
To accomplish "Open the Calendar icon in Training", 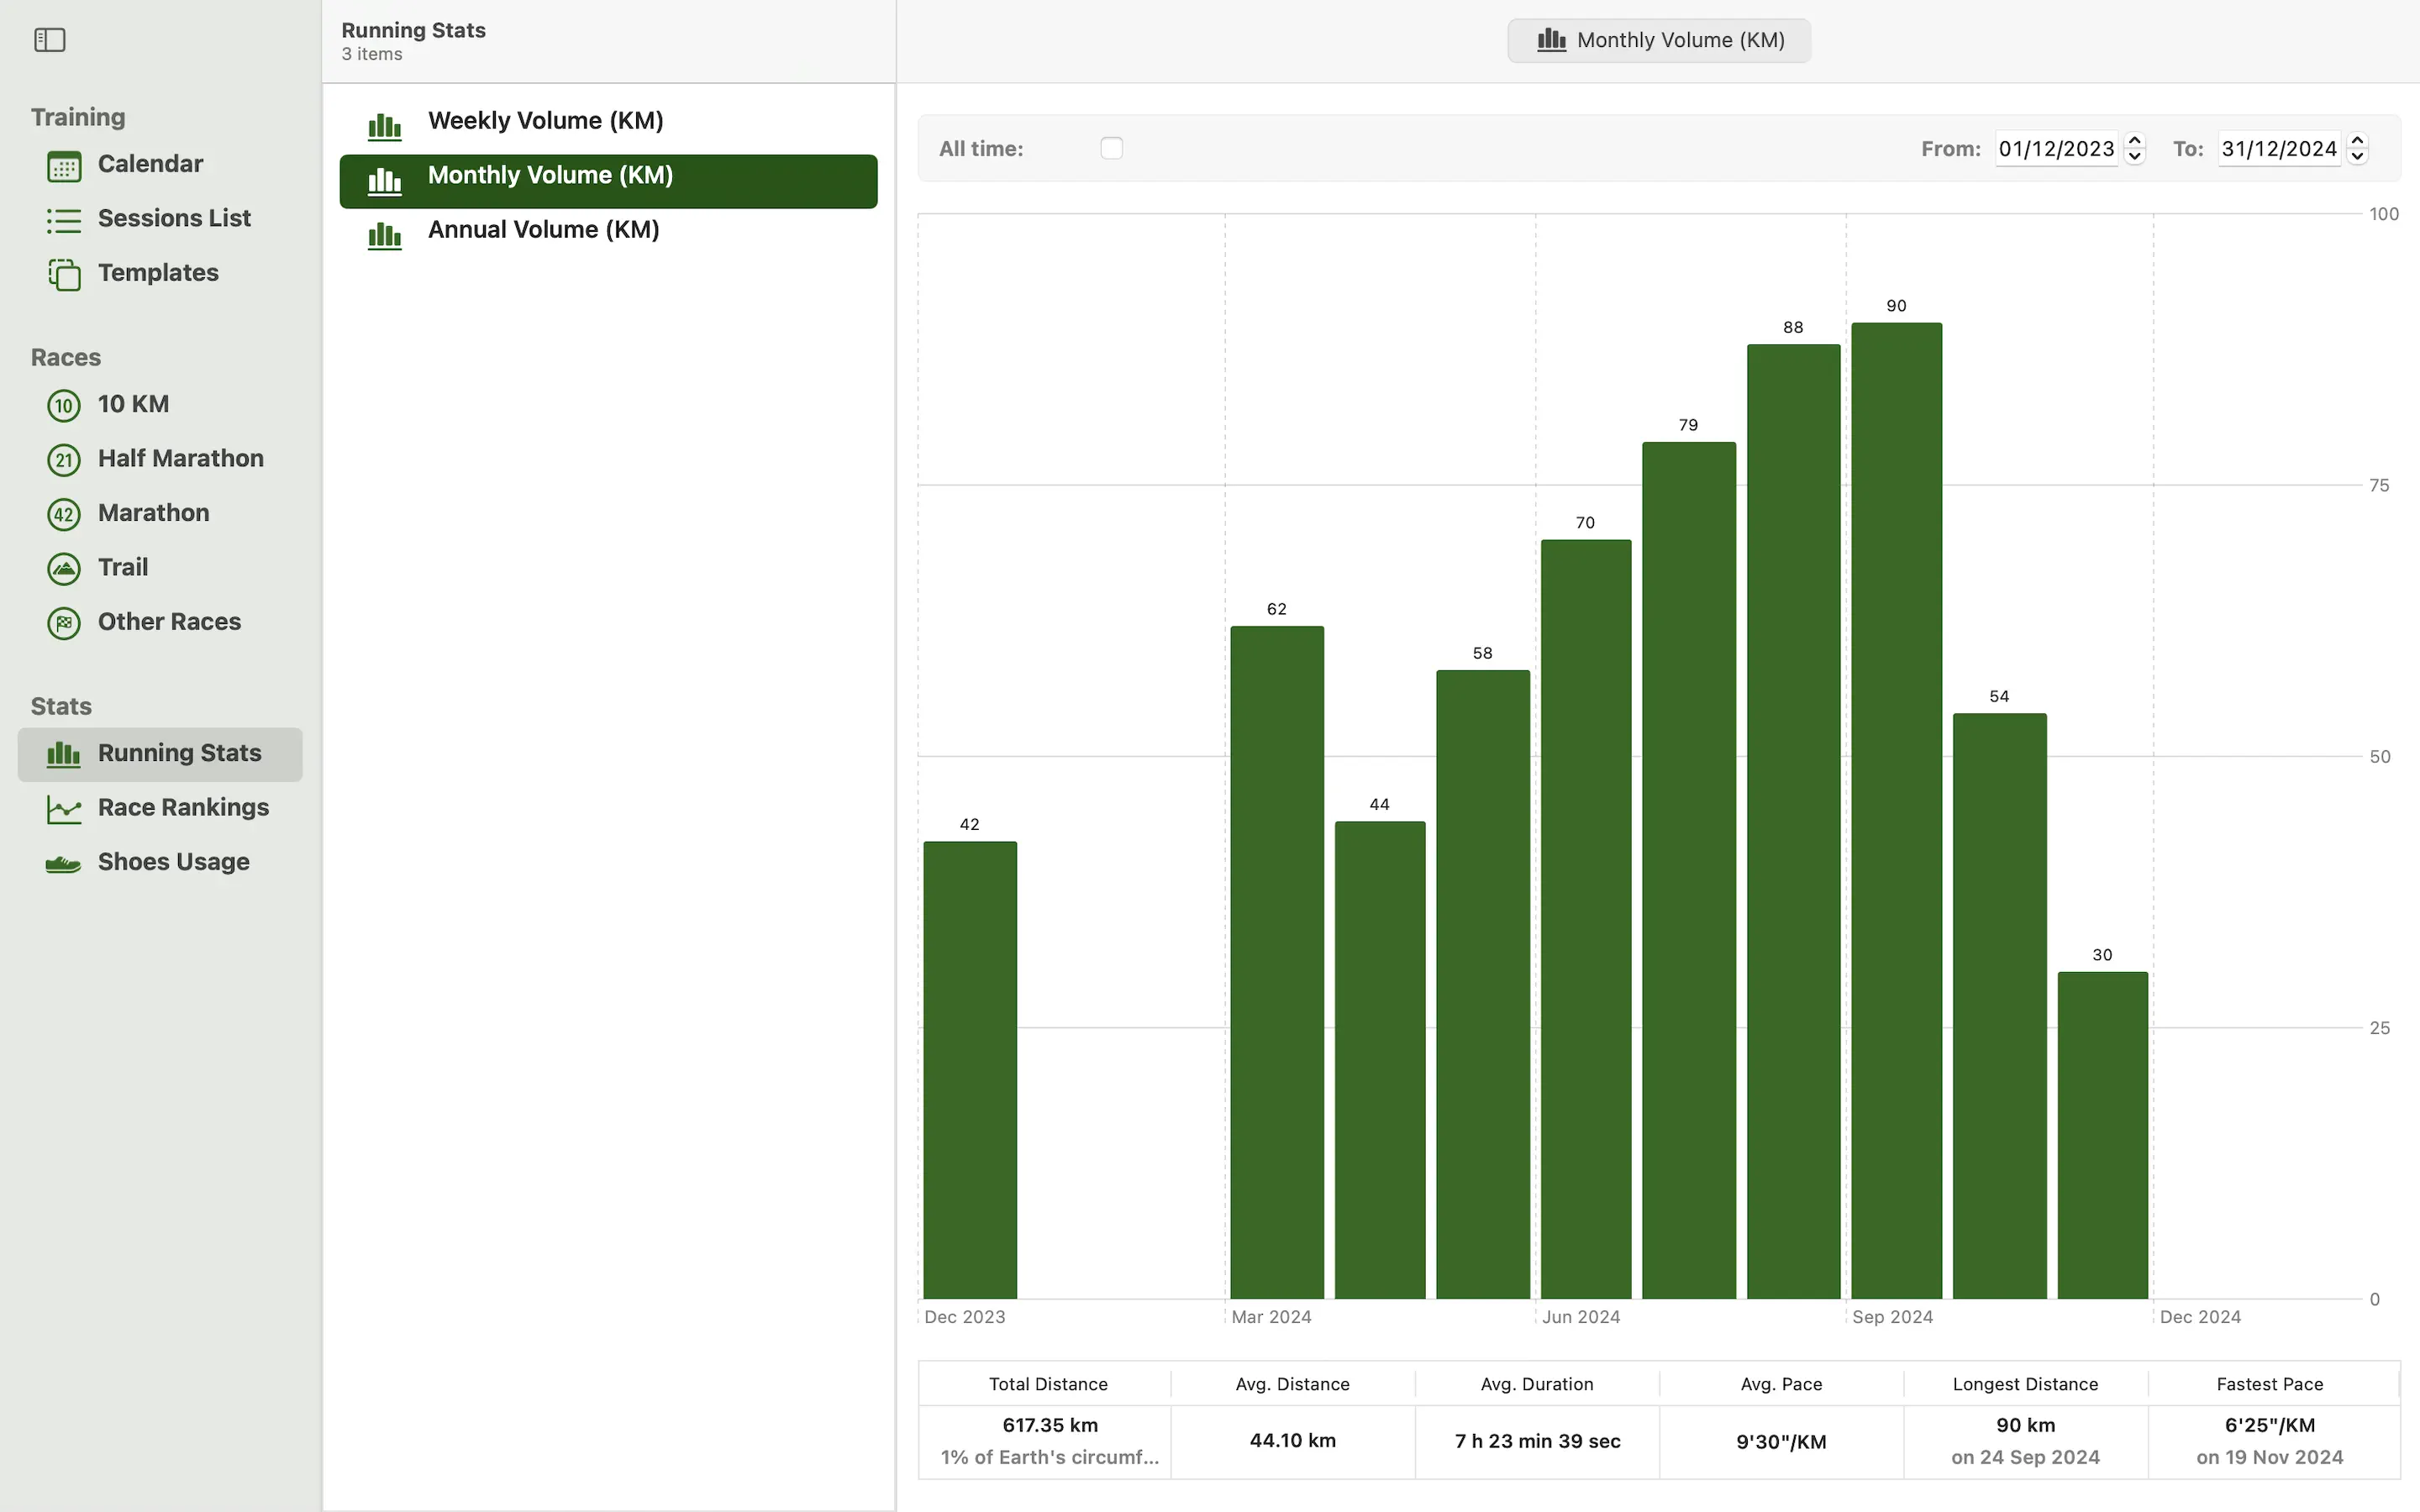I will [x=64, y=165].
